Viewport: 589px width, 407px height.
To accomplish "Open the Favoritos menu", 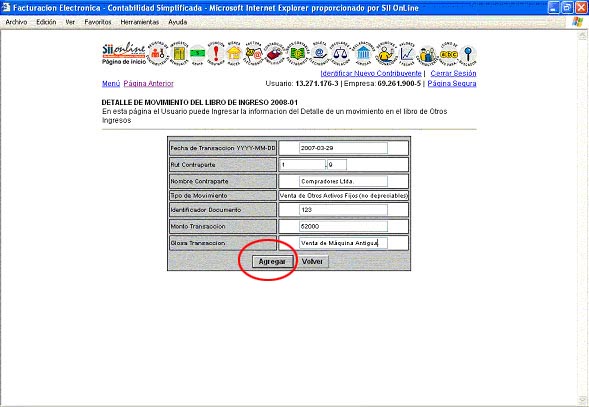I will point(98,22).
